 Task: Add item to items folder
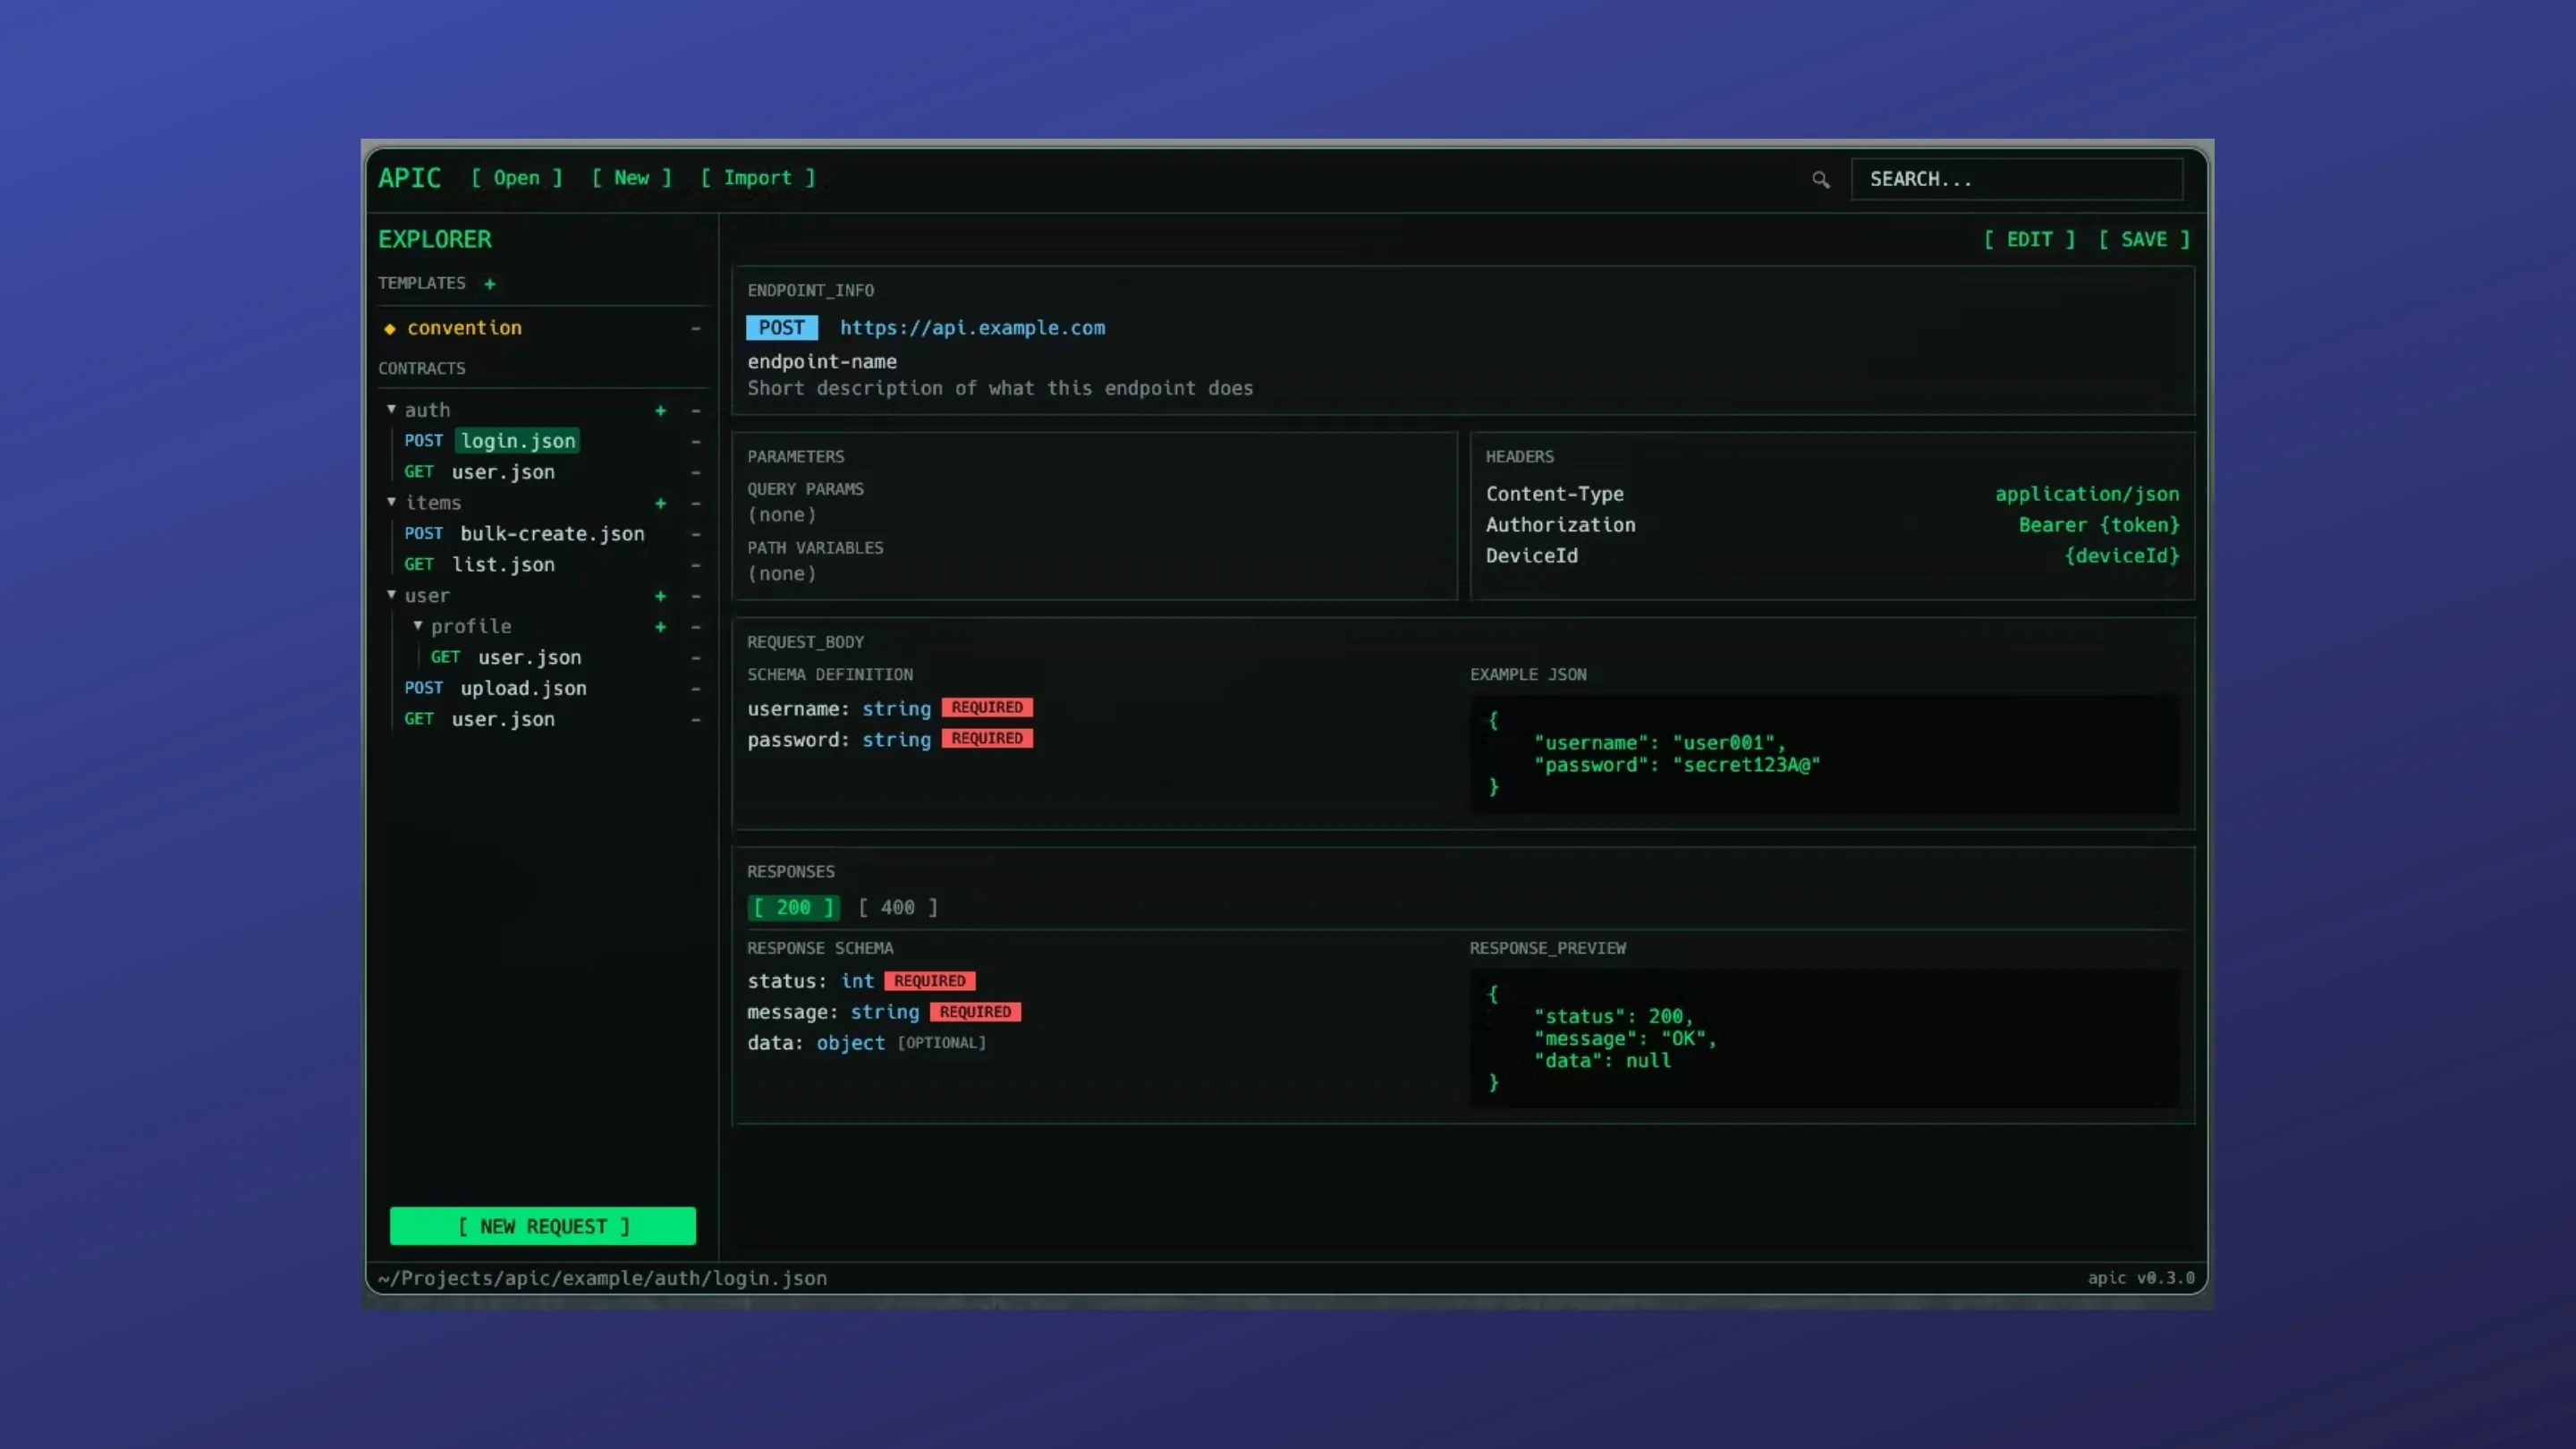click(x=660, y=503)
